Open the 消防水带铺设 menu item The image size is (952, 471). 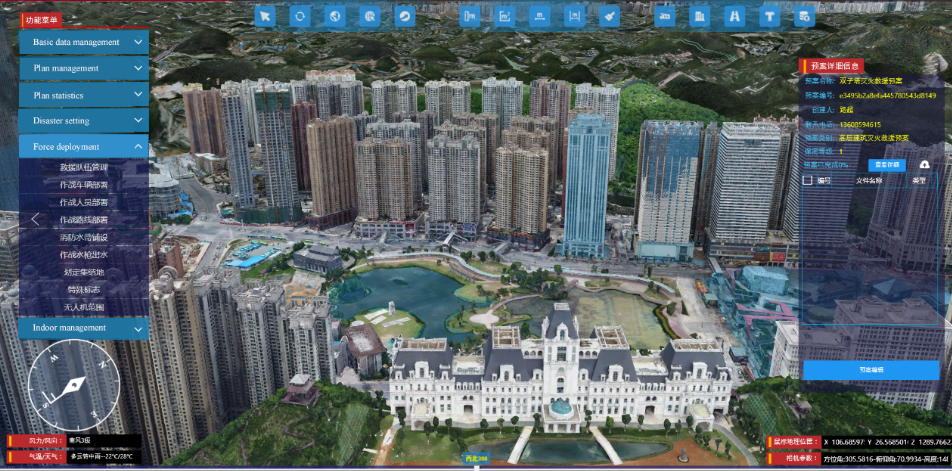pyautogui.click(x=84, y=238)
